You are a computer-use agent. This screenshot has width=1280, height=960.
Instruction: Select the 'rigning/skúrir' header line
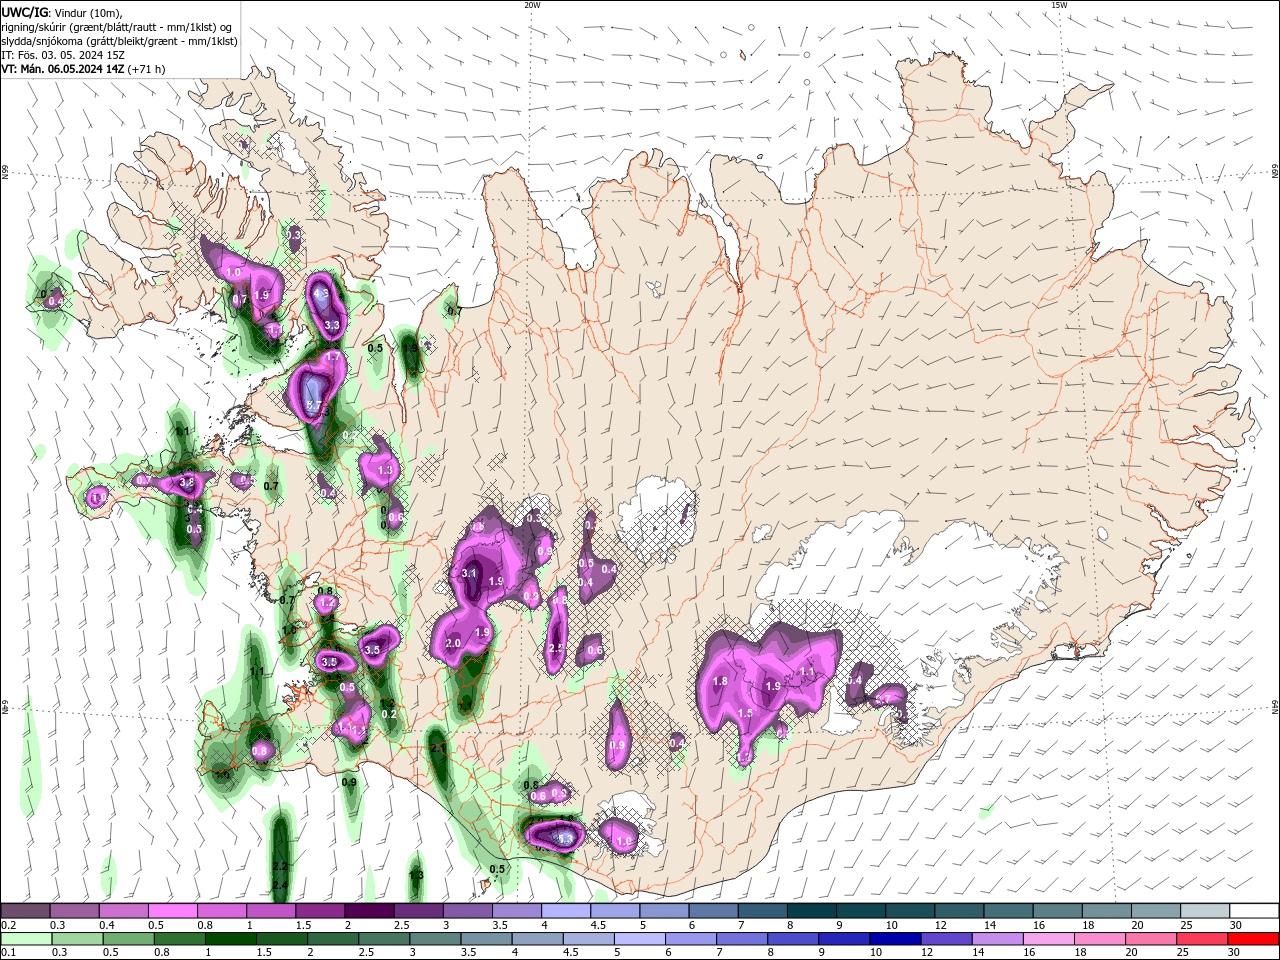(x=118, y=27)
